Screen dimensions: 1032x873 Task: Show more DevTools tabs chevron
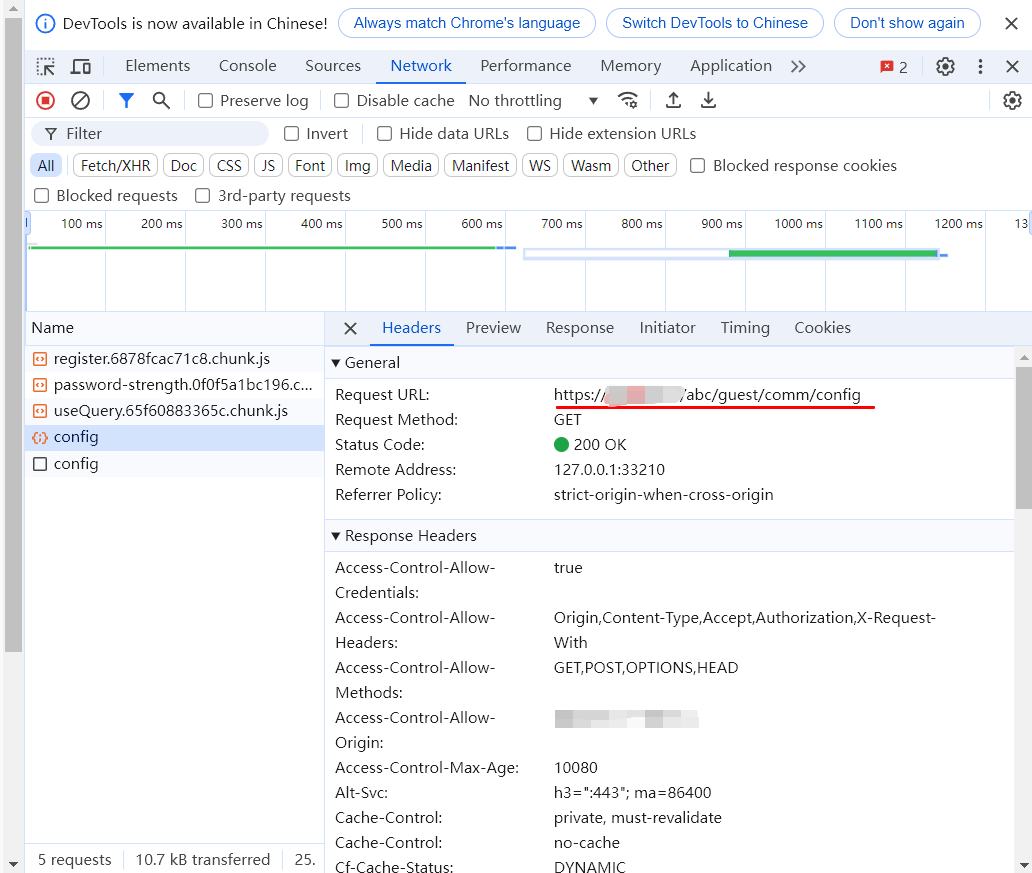(798, 67)
